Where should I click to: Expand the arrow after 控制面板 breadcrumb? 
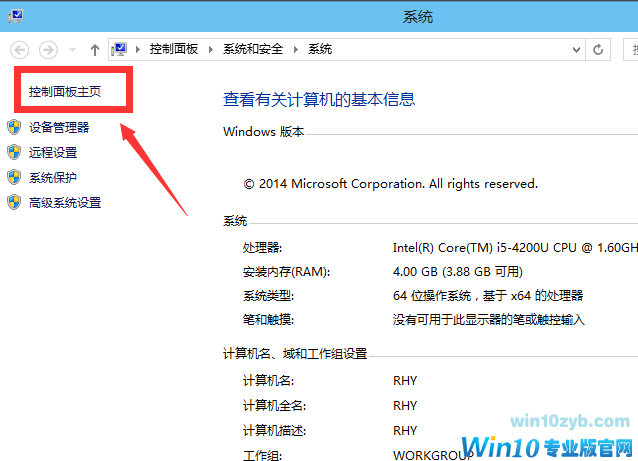pyautogui.click(x=211, y=50)
